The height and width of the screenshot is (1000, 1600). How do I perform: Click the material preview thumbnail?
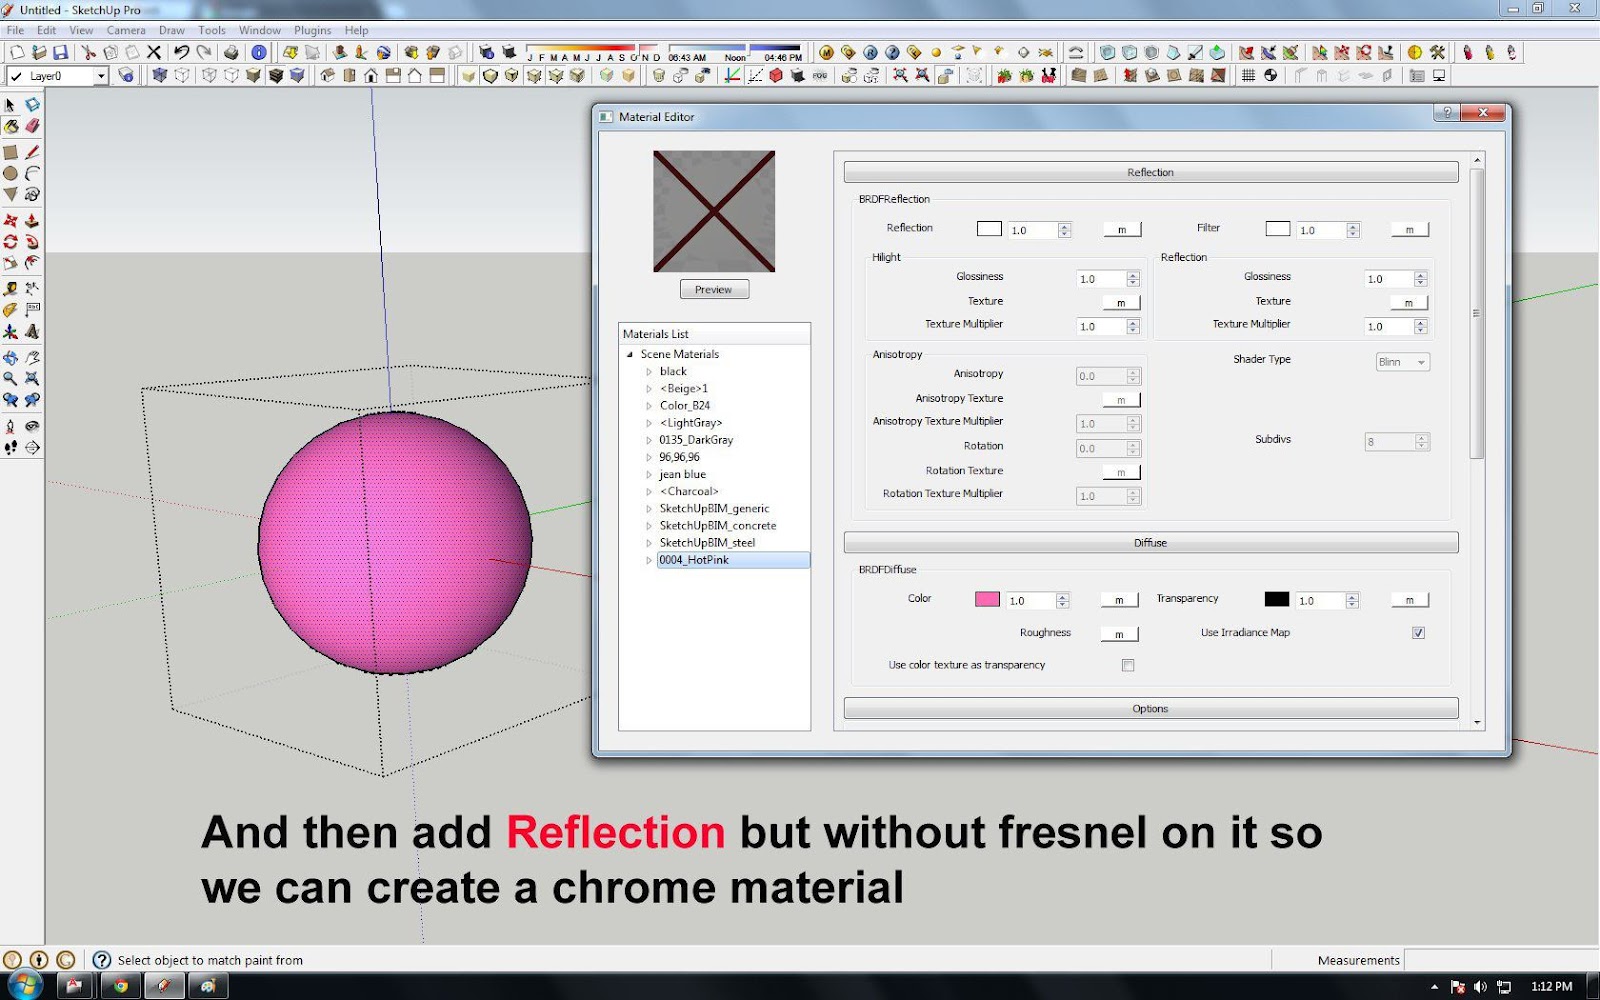[x=714, y=211]
